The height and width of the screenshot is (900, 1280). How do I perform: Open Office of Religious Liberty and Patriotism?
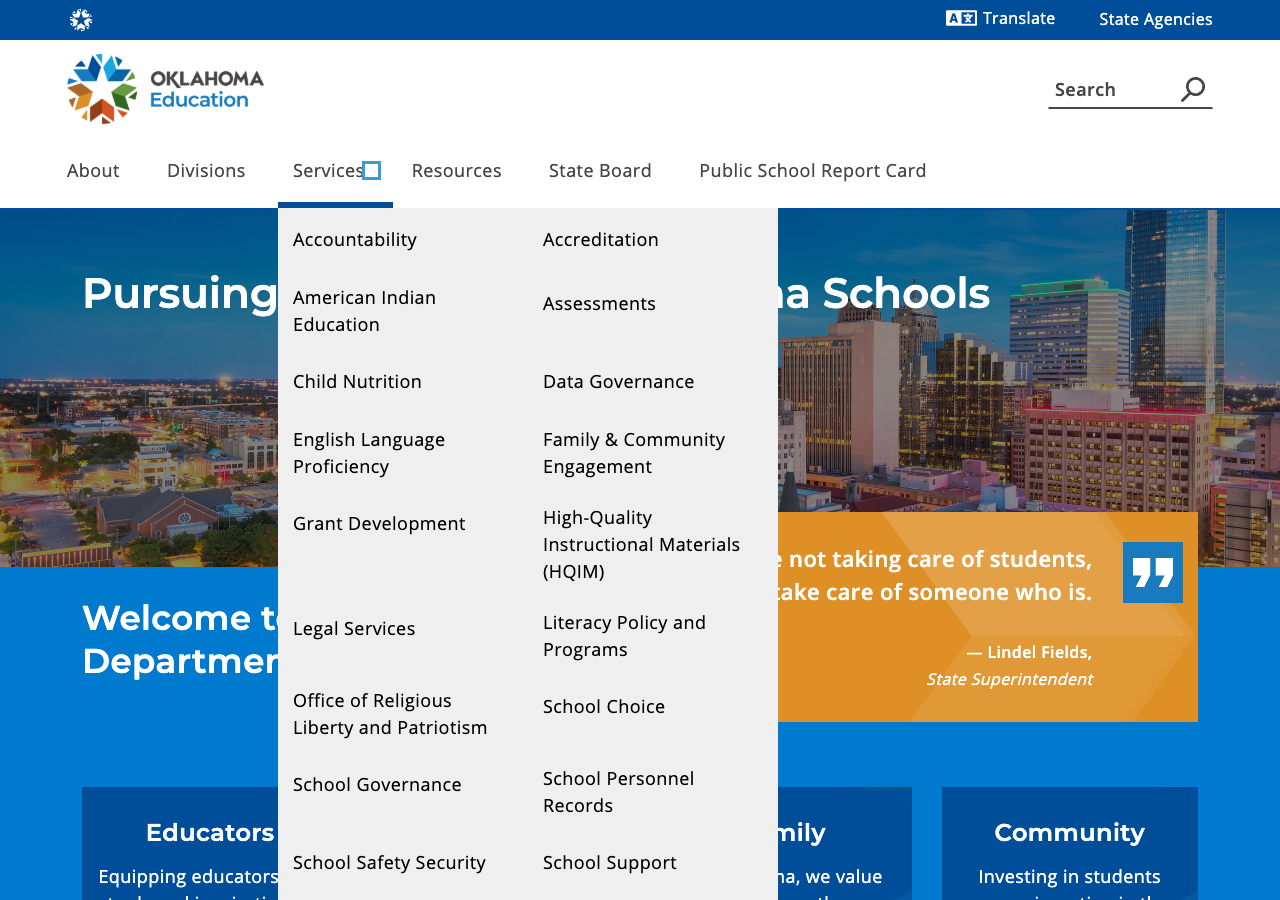pyautogui.click(x=390, y=714)
